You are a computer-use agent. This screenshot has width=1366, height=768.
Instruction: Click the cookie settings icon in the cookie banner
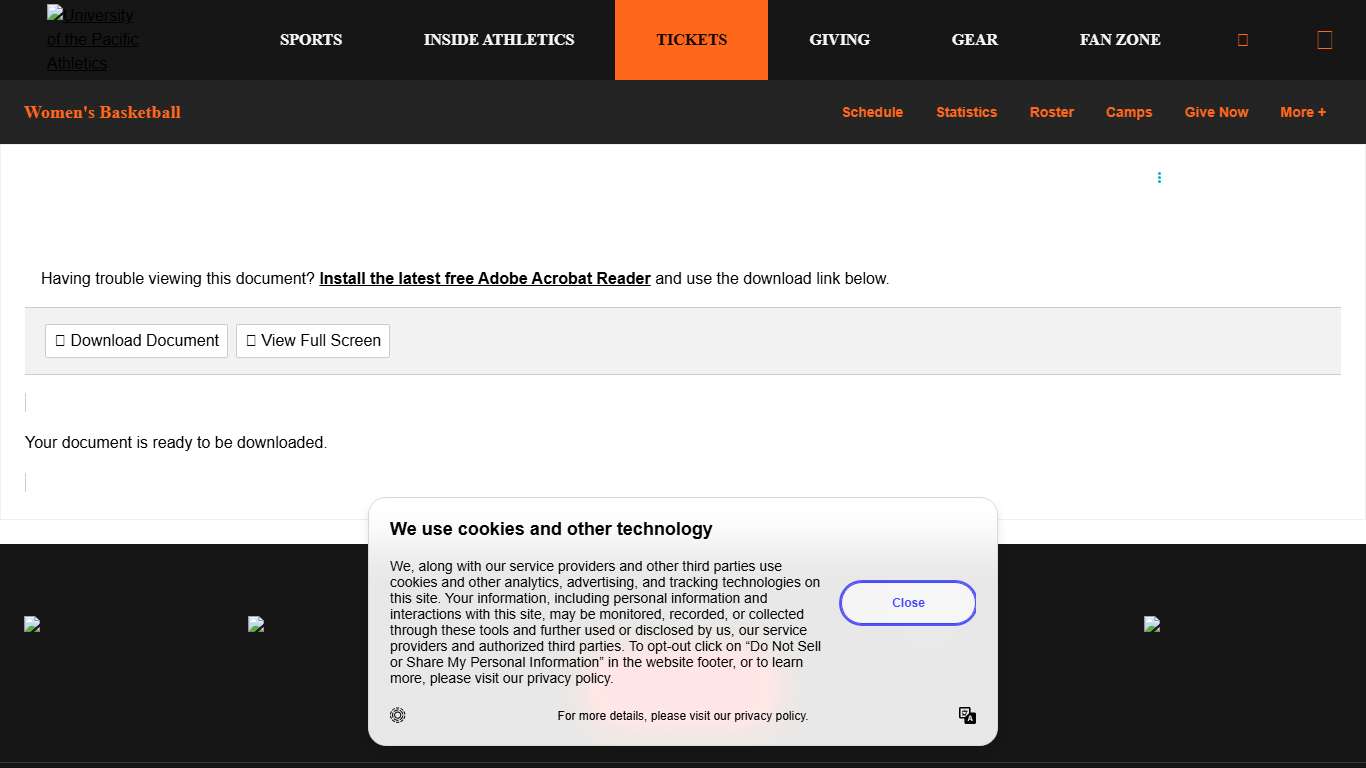398,715
